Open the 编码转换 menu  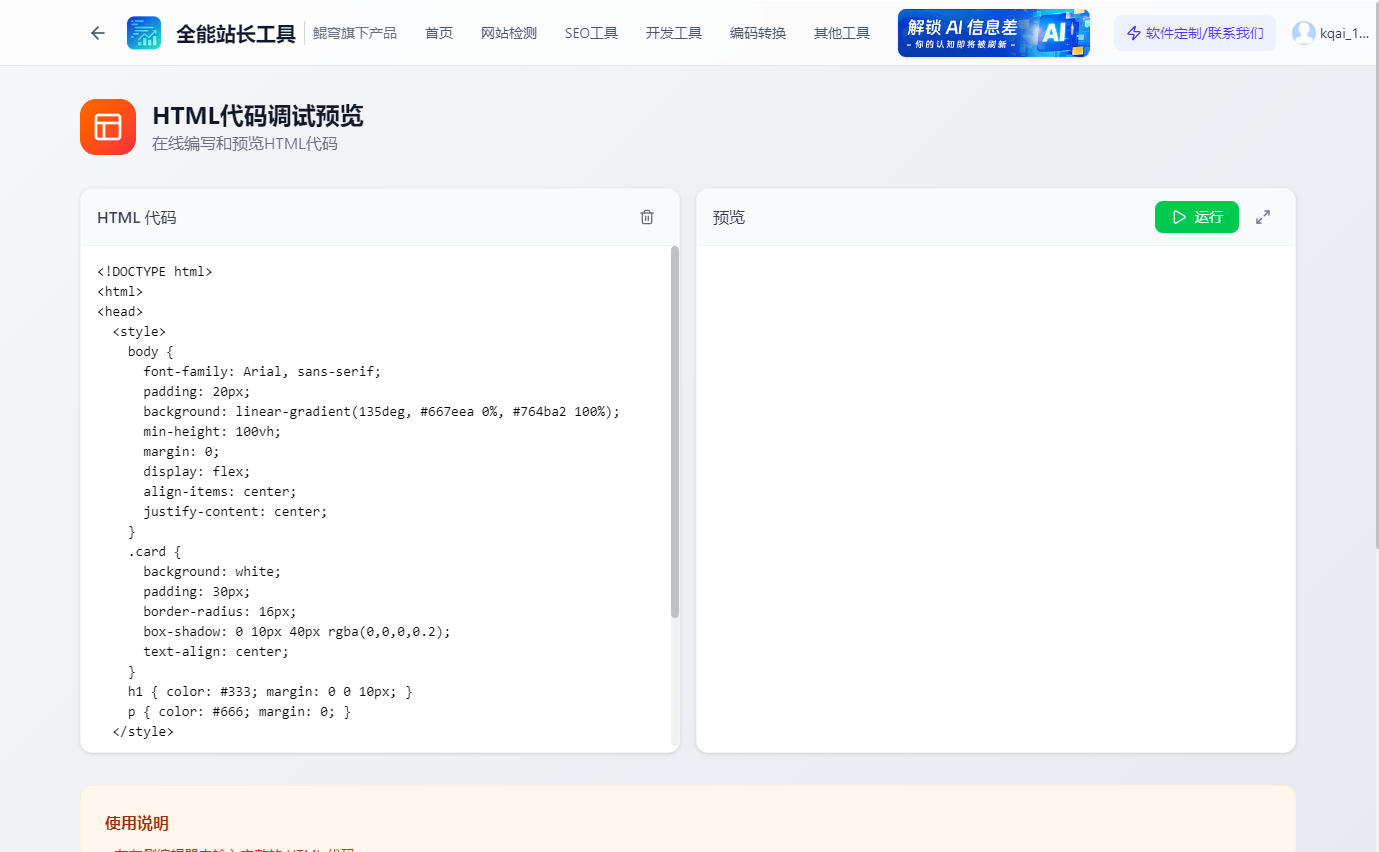coord(757,32)
